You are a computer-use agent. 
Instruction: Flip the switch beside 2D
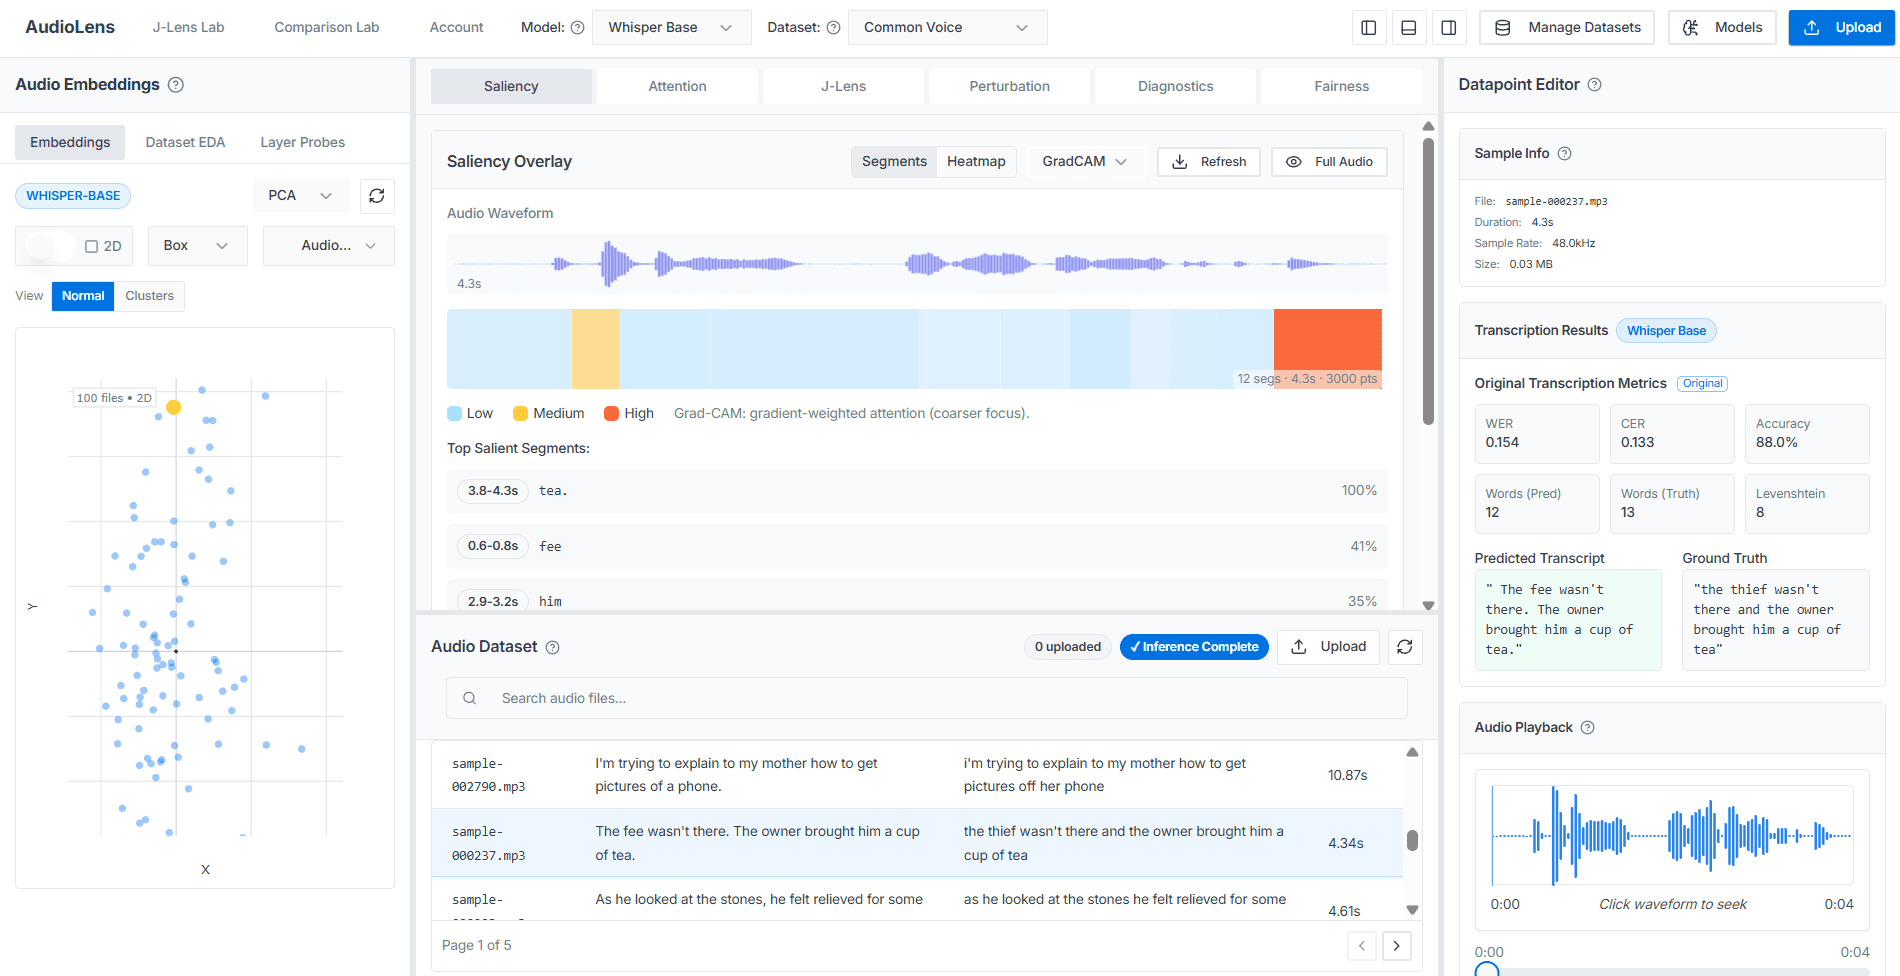pyautogui.click(x=50, y=246)
